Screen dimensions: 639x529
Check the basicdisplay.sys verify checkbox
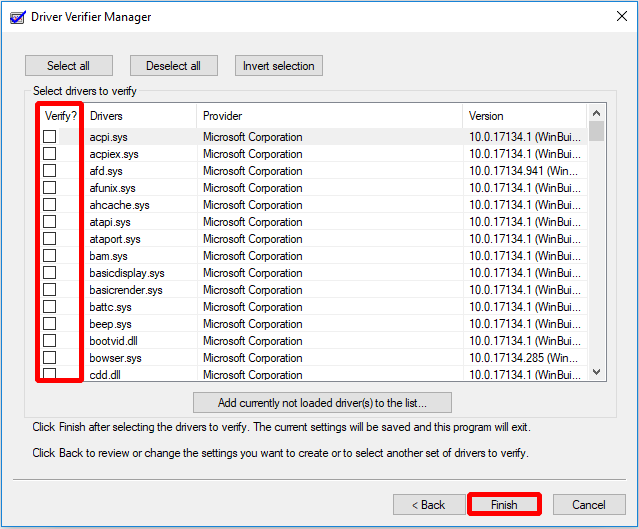[x=50, y=273]
